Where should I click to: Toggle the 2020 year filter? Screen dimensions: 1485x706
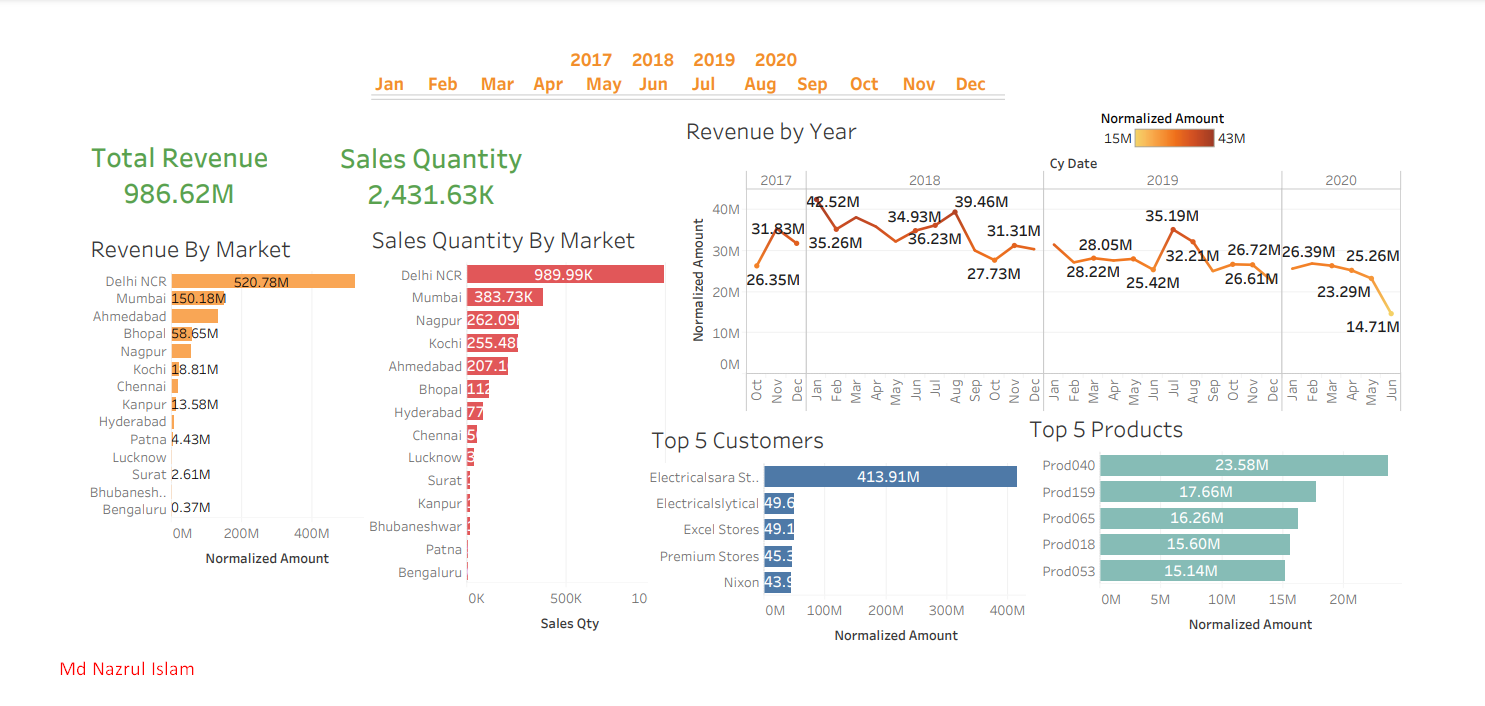775,59
